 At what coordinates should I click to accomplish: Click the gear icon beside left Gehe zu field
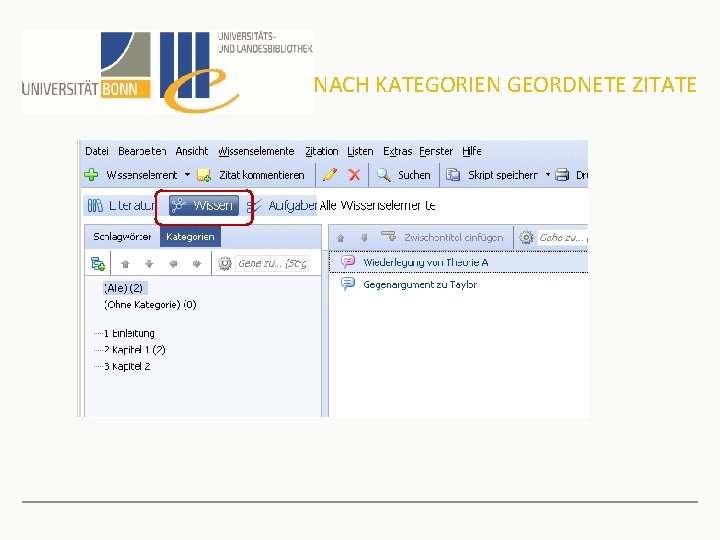click(225, 264)
